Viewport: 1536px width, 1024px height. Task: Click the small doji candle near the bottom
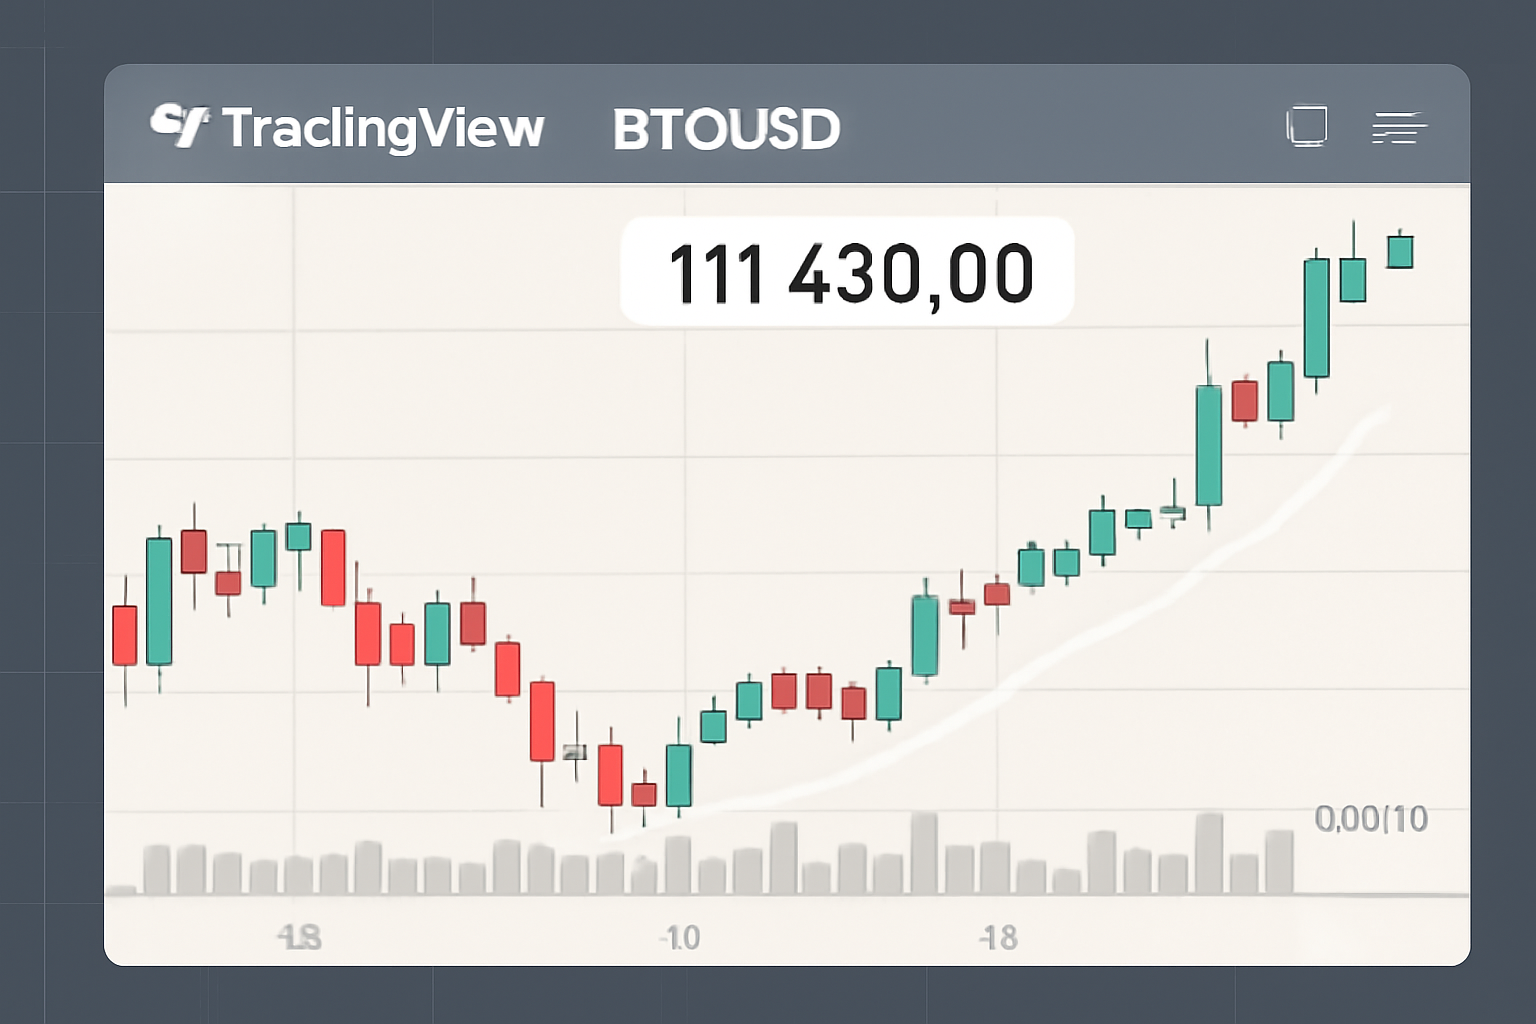click(575, 752)
